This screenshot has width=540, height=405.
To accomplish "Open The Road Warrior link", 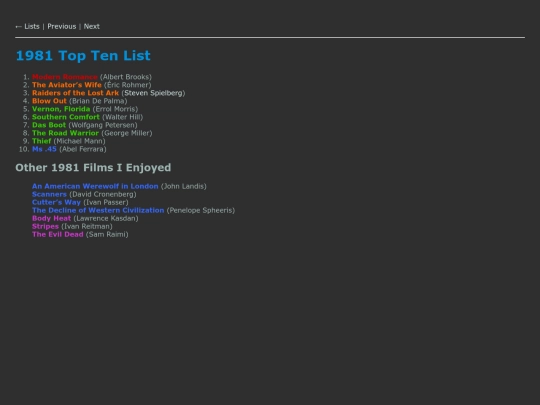I will [65, 133].
